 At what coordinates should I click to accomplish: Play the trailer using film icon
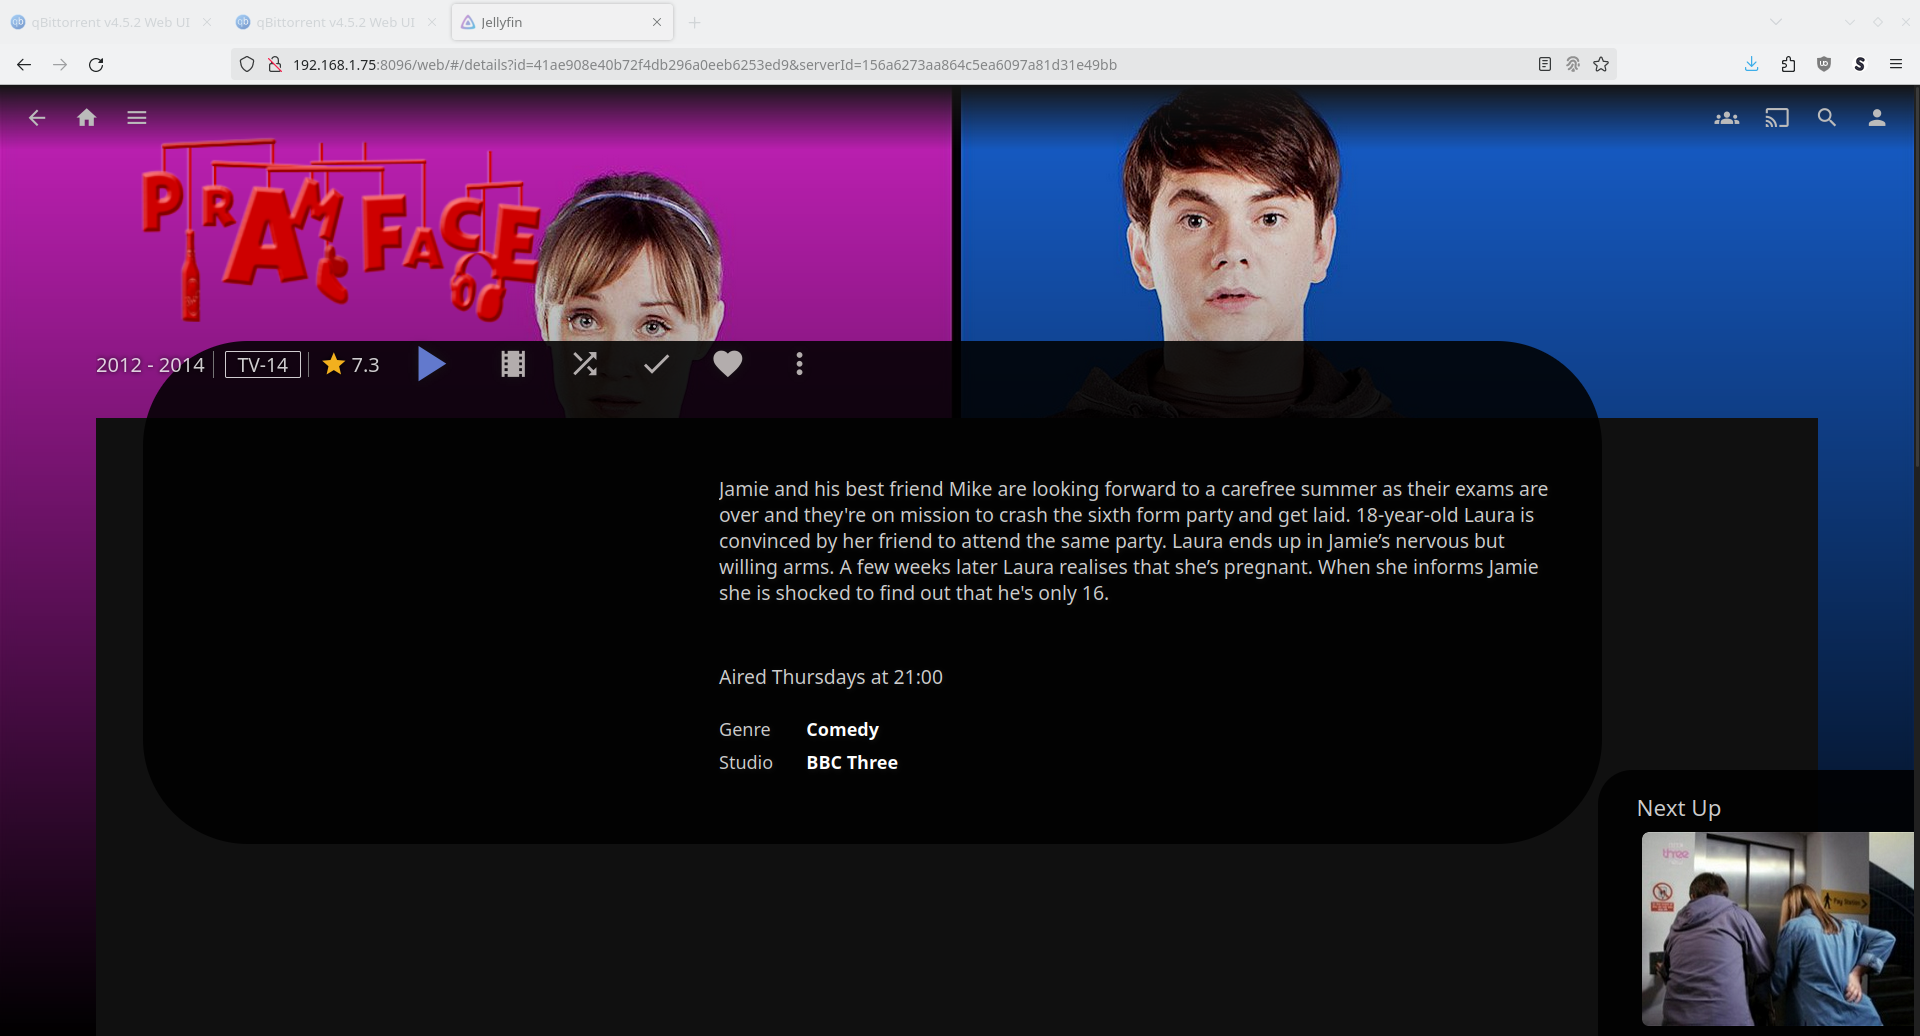(513, 364)
